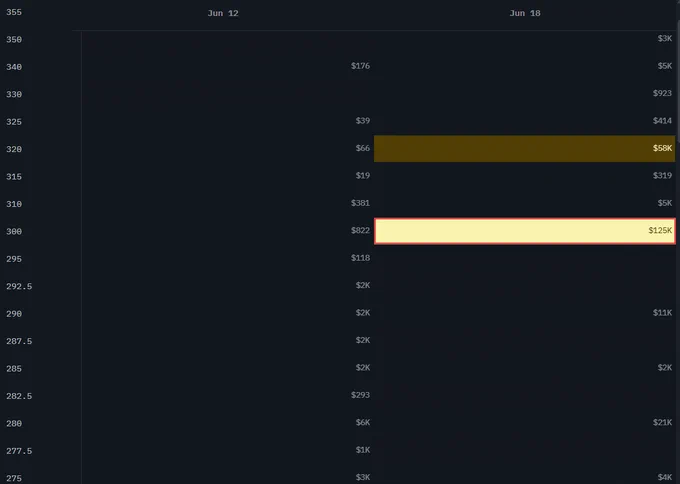This screenshot has width=680, height=484.
Task: Click the $1K cell at strike 277.5
Action: click(x=363, y=450)
